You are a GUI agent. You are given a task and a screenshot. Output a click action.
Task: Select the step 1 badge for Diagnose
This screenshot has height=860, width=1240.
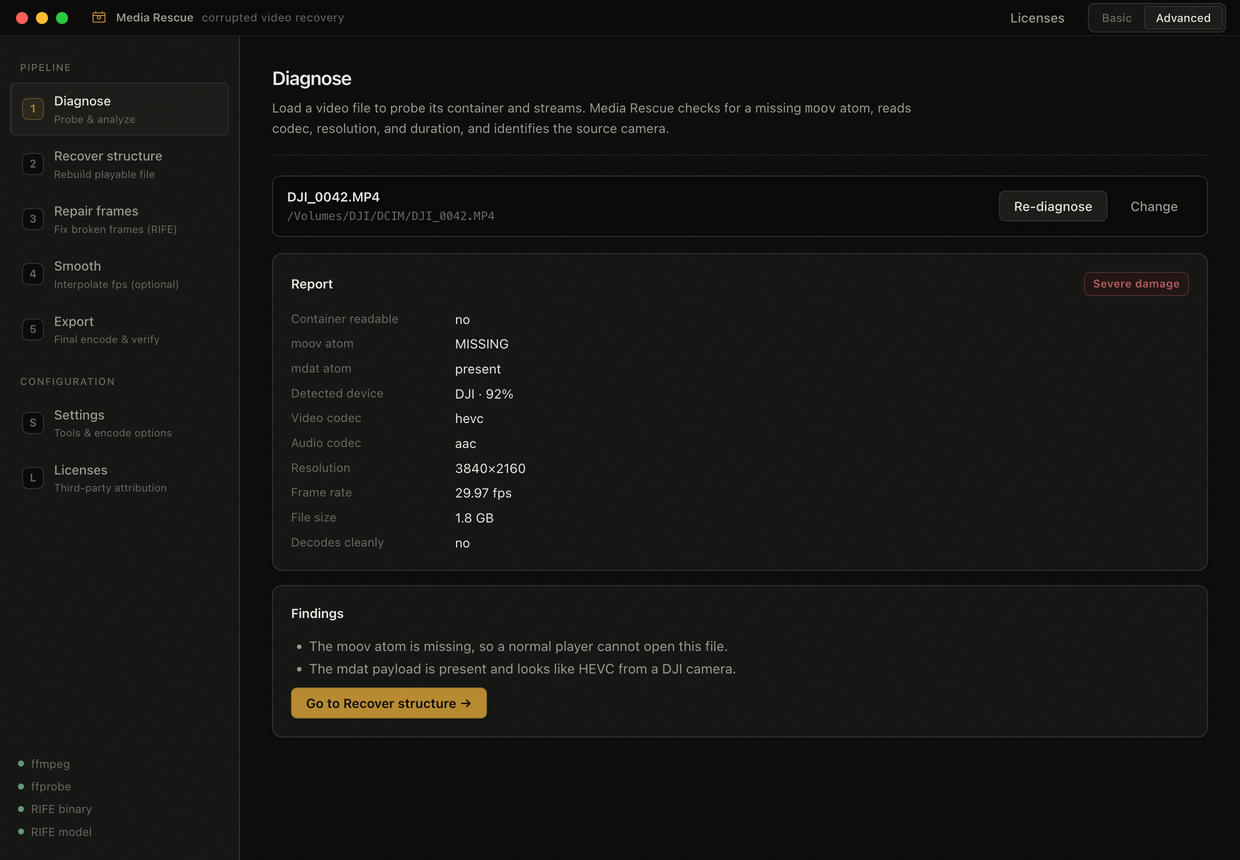click(33, 109)
